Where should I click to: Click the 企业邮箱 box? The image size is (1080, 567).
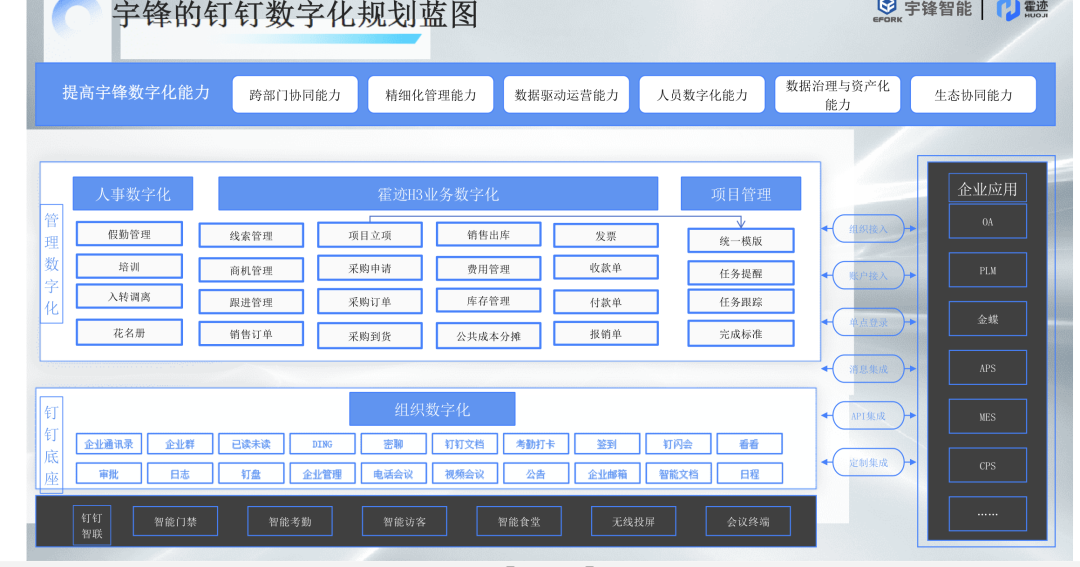pos(607,474)
